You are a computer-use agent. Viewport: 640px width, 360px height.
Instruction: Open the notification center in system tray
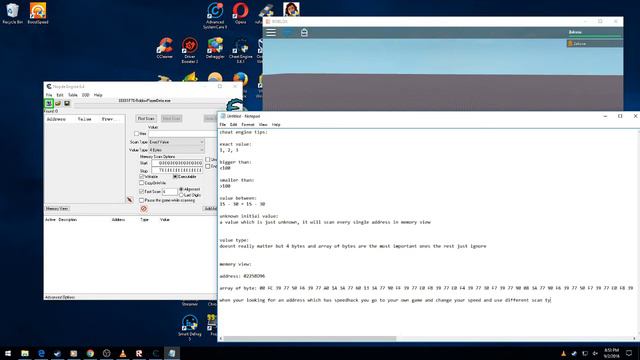point(629,353)
